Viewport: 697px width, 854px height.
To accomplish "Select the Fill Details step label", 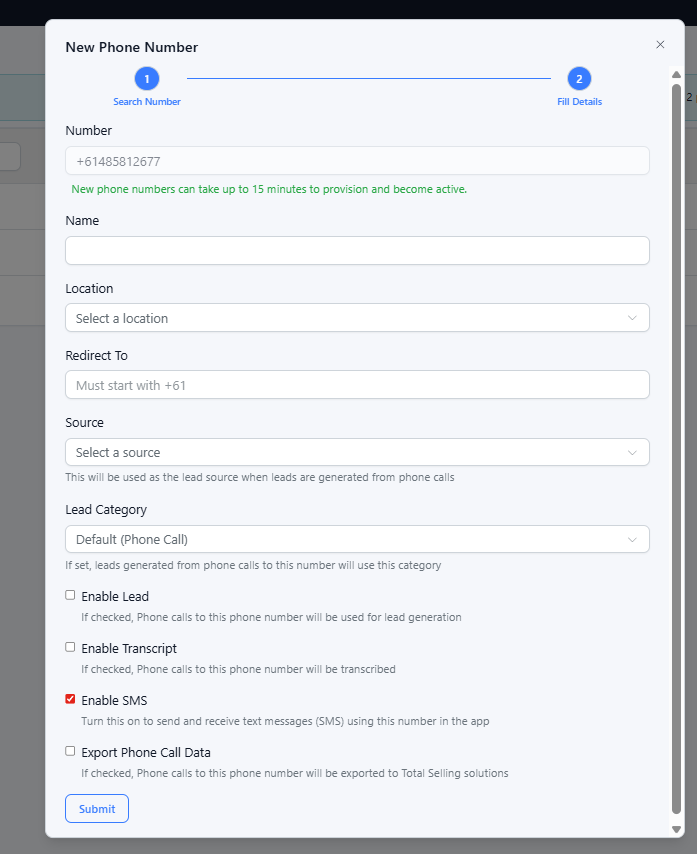I will point(579,102).
